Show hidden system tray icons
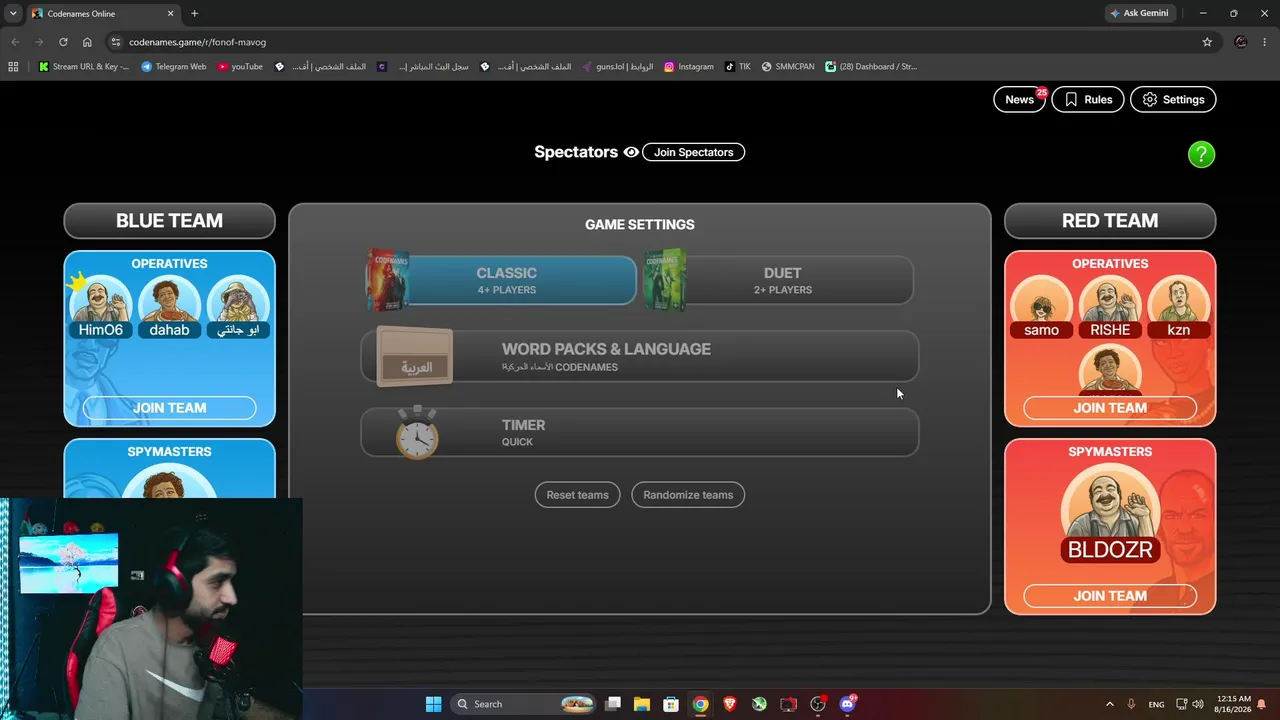Screen dimensions: 1280x720 tap(1109, 704)
